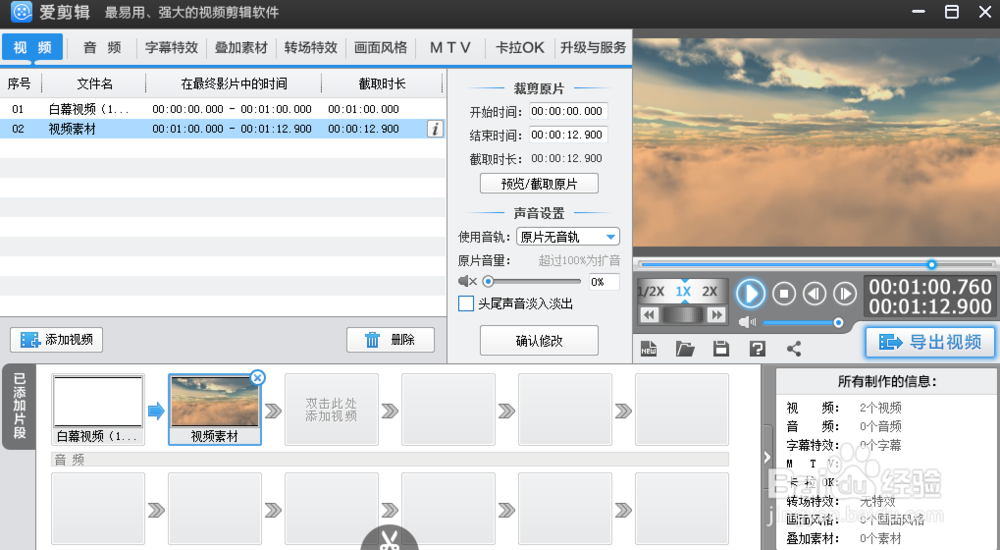The height and width of the screenshot is (550, 1000).
Task: Select row 02 视频素材 in file list
Action: (223, 129)
